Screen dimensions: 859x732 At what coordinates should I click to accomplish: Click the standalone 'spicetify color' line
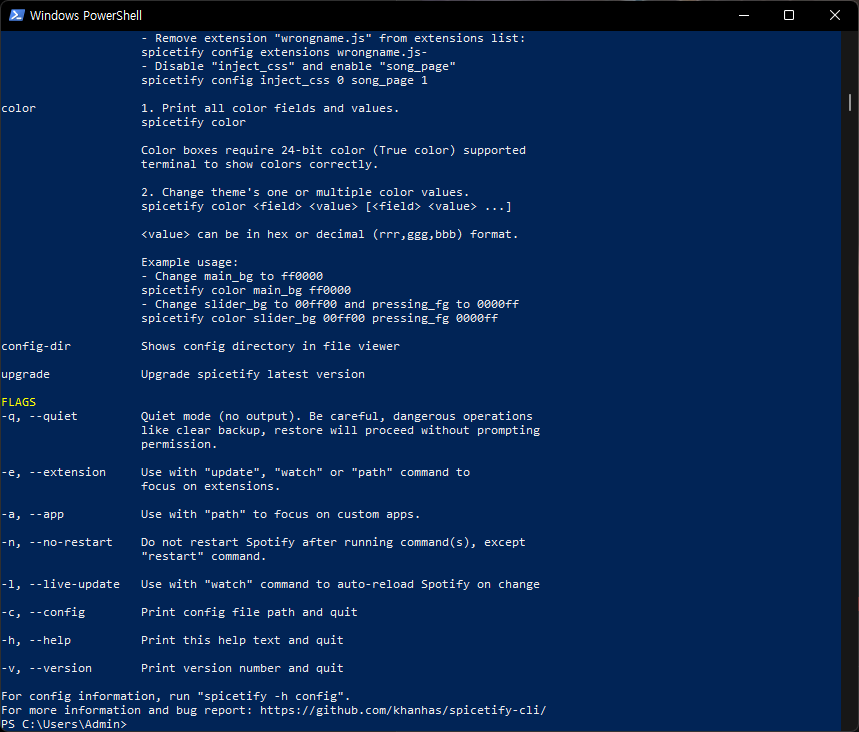point(193,122)
